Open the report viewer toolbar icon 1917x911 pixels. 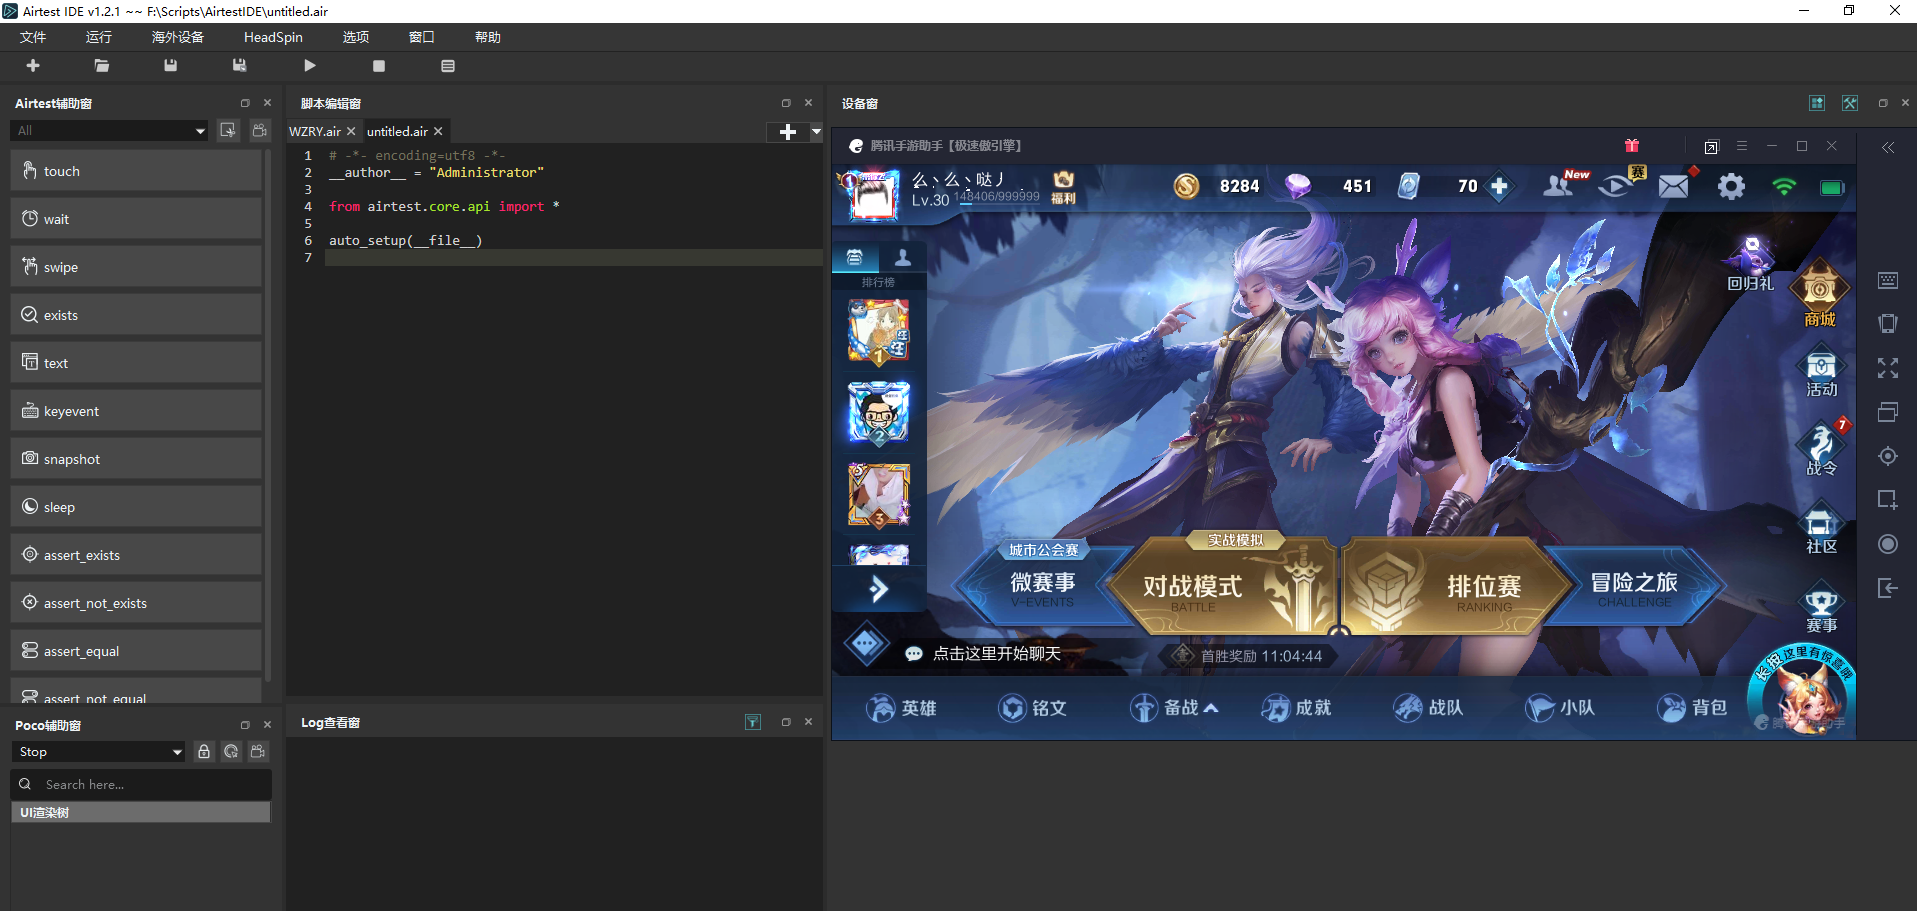[x=448, y=66]
